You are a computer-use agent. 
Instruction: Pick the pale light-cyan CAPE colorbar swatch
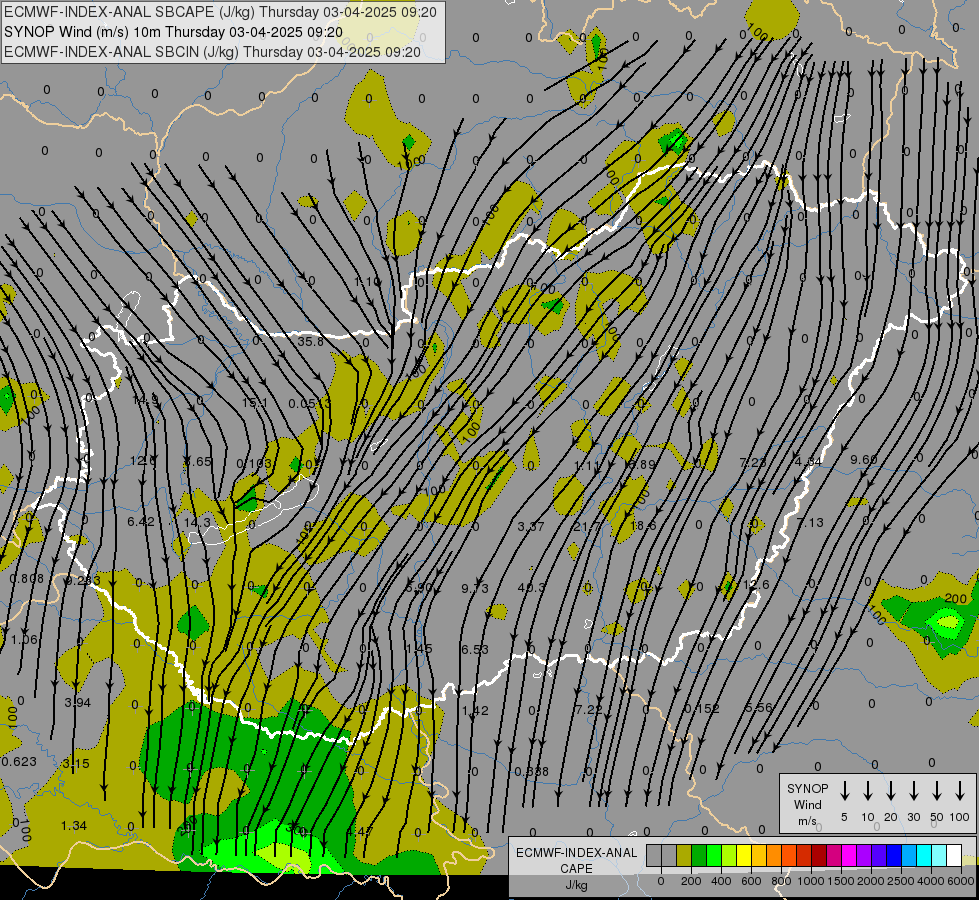[938, 856]
